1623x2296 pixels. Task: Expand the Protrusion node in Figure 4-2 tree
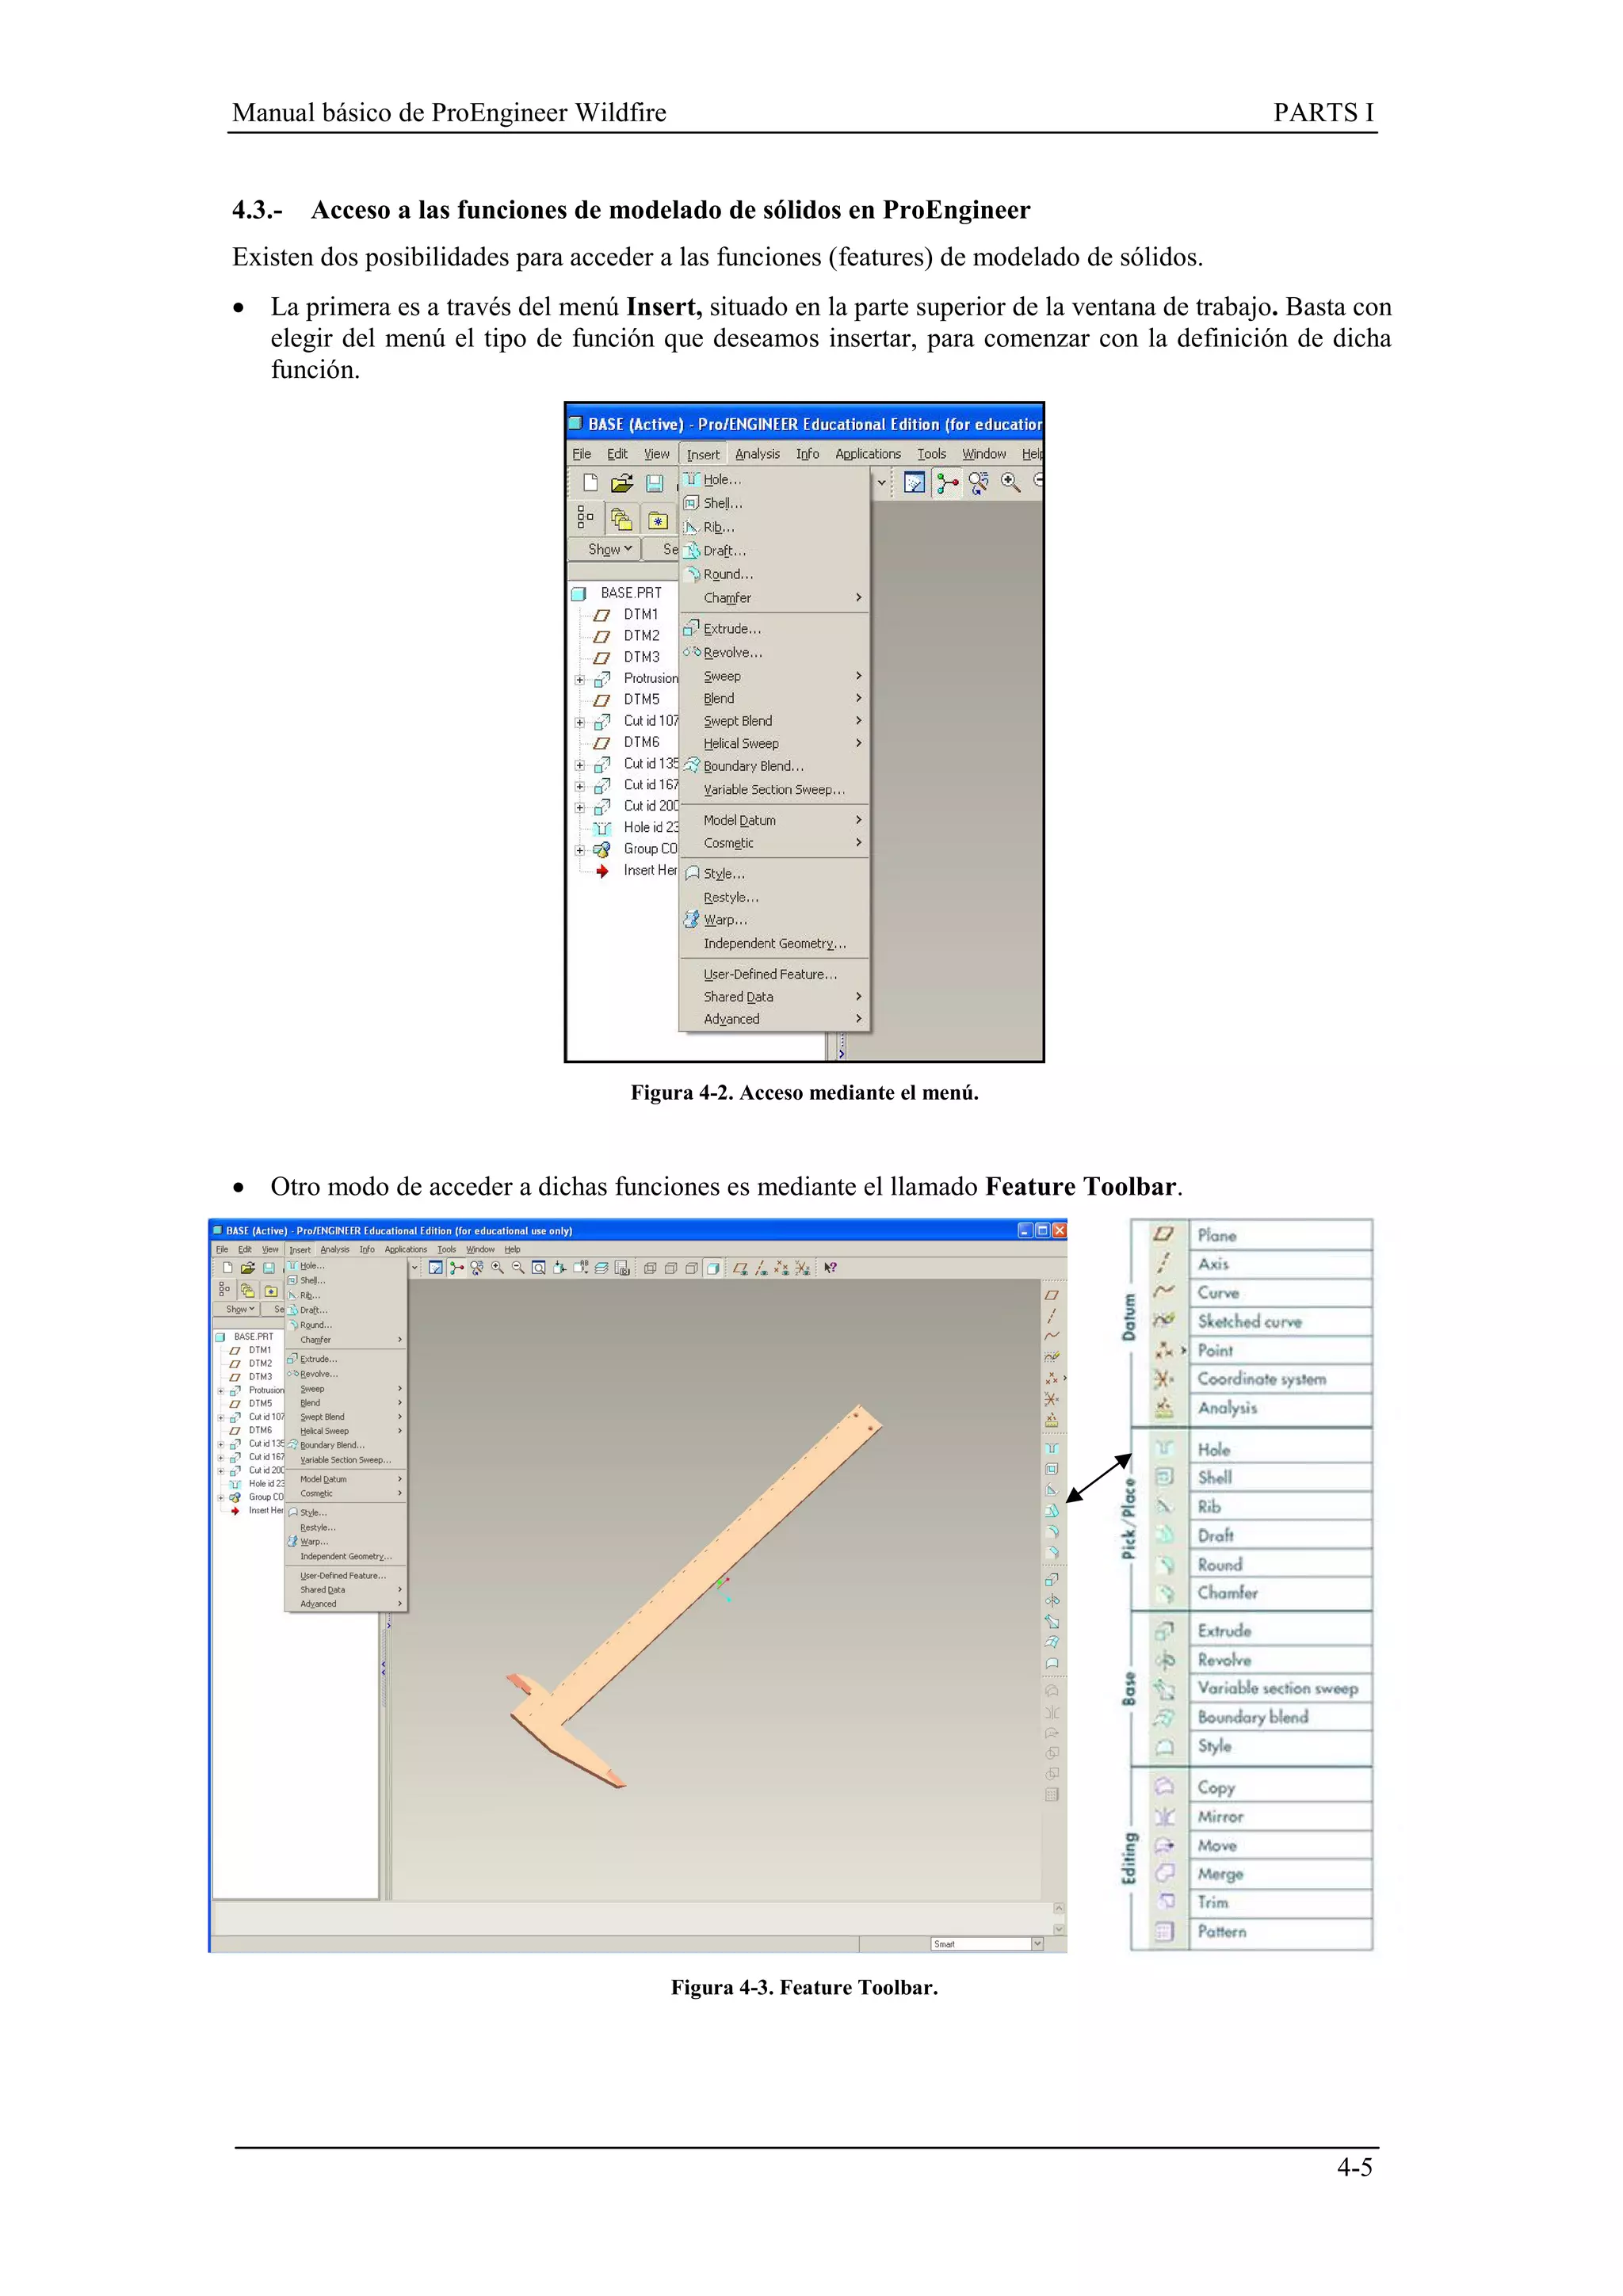coord(580,680)
